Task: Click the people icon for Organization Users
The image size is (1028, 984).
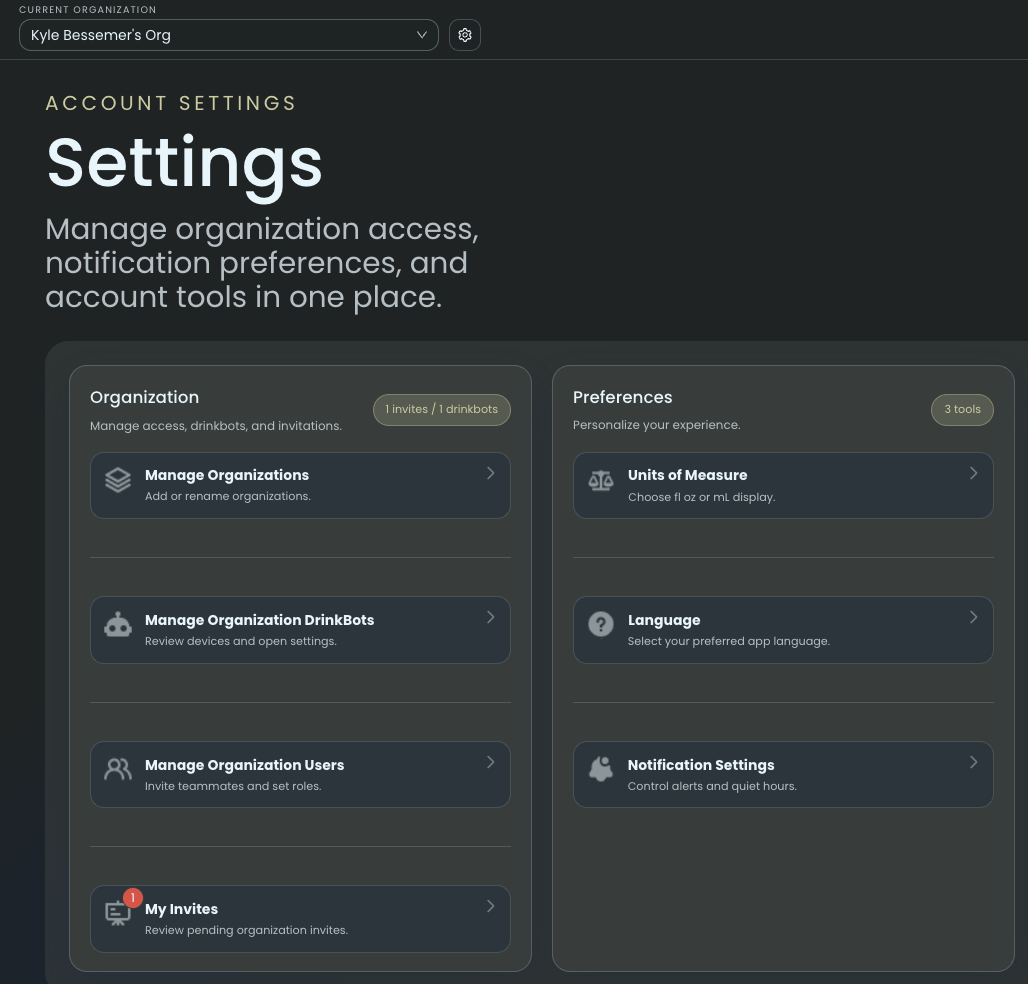Action: [118, 769]
